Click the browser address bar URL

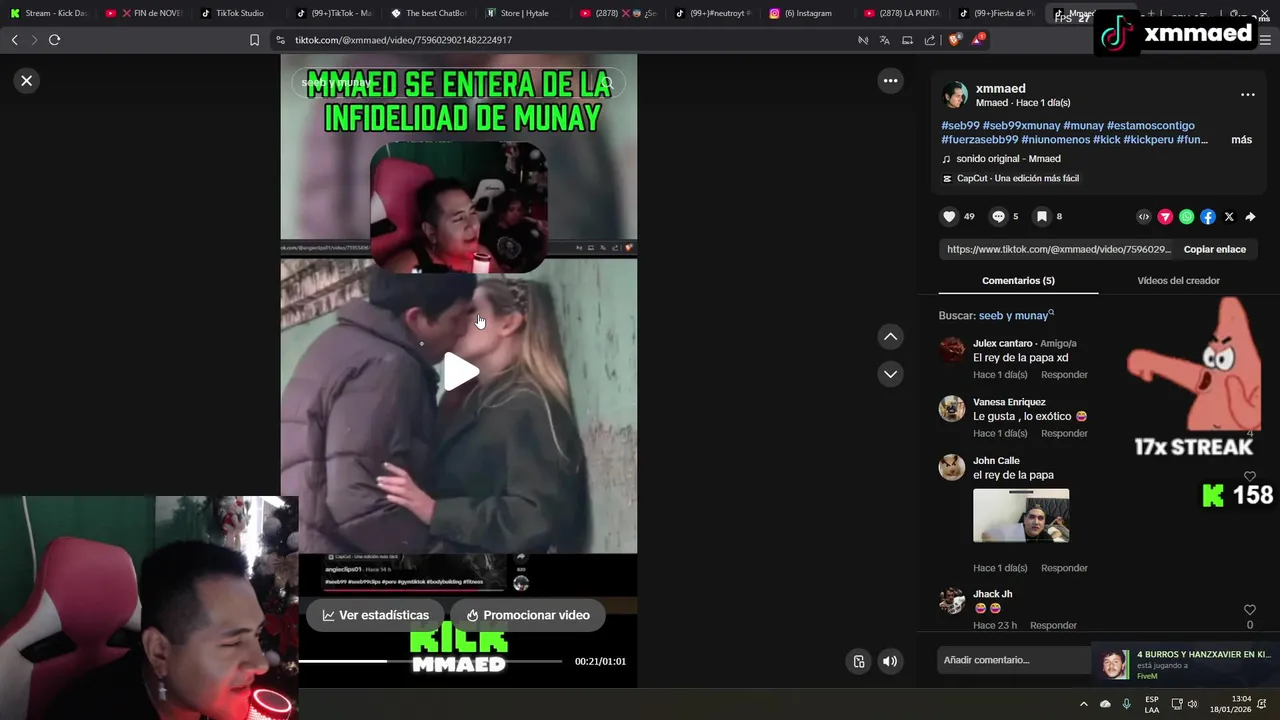(x=403, y=40)
